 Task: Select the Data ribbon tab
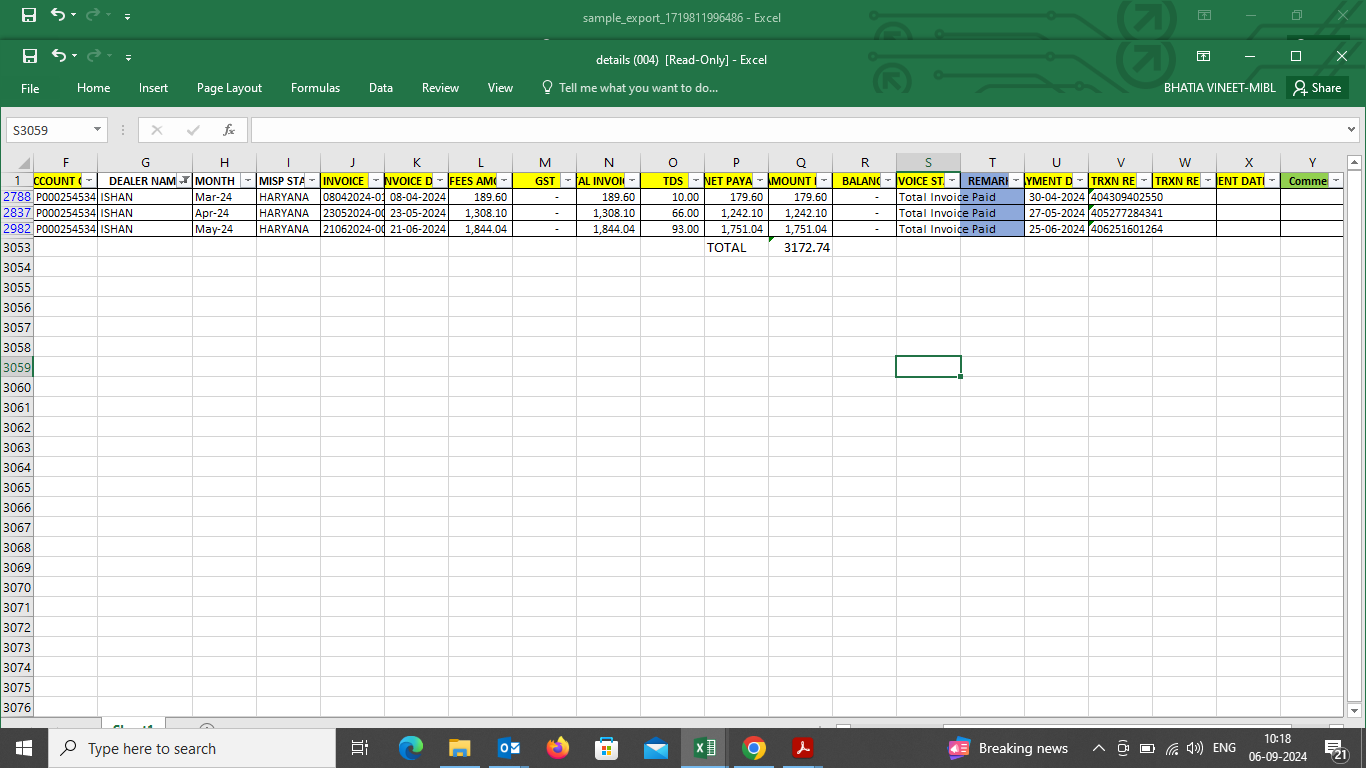tap(380, 88)
